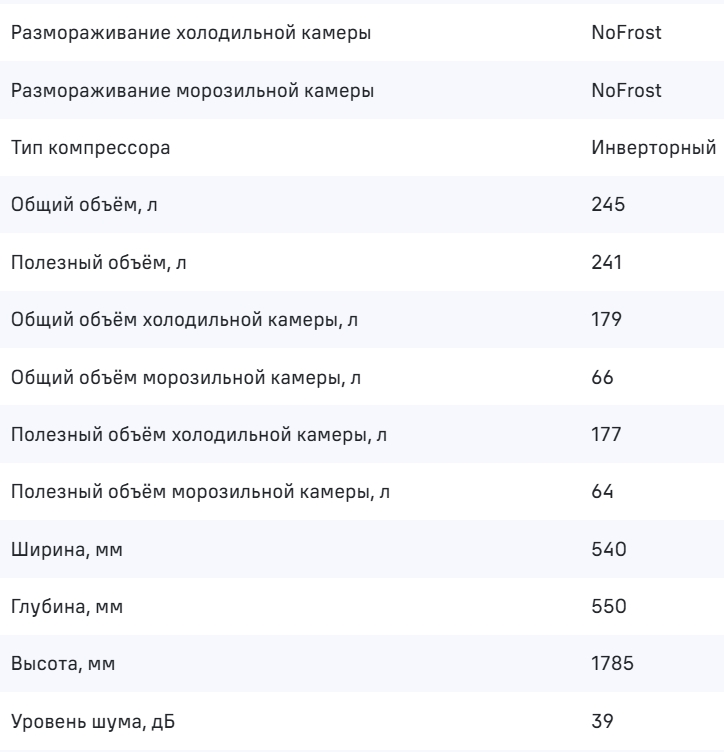Click NoFrost value for холодильной камеры defrost
Screen dimensions: 724x752
[x=626, y=33]
